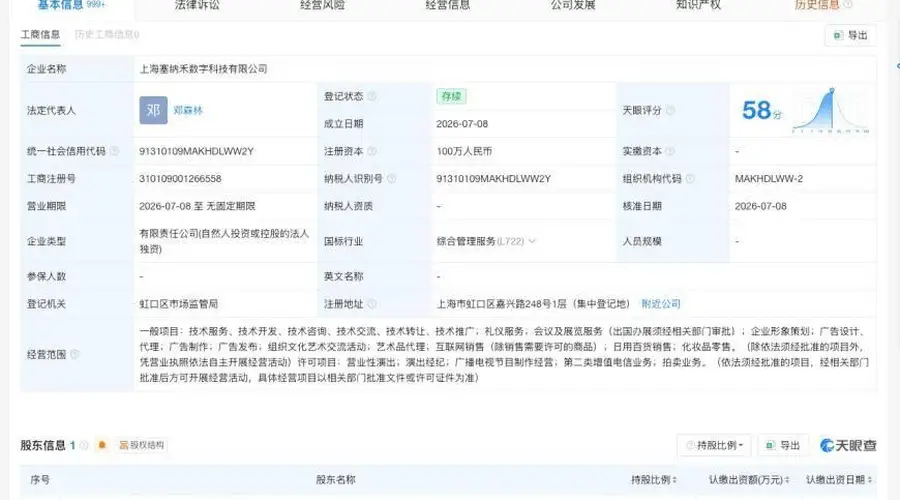Click 导出 button above the 工商信息 table
The height and width of the screenshot is (500, 900).
point(851,36)
